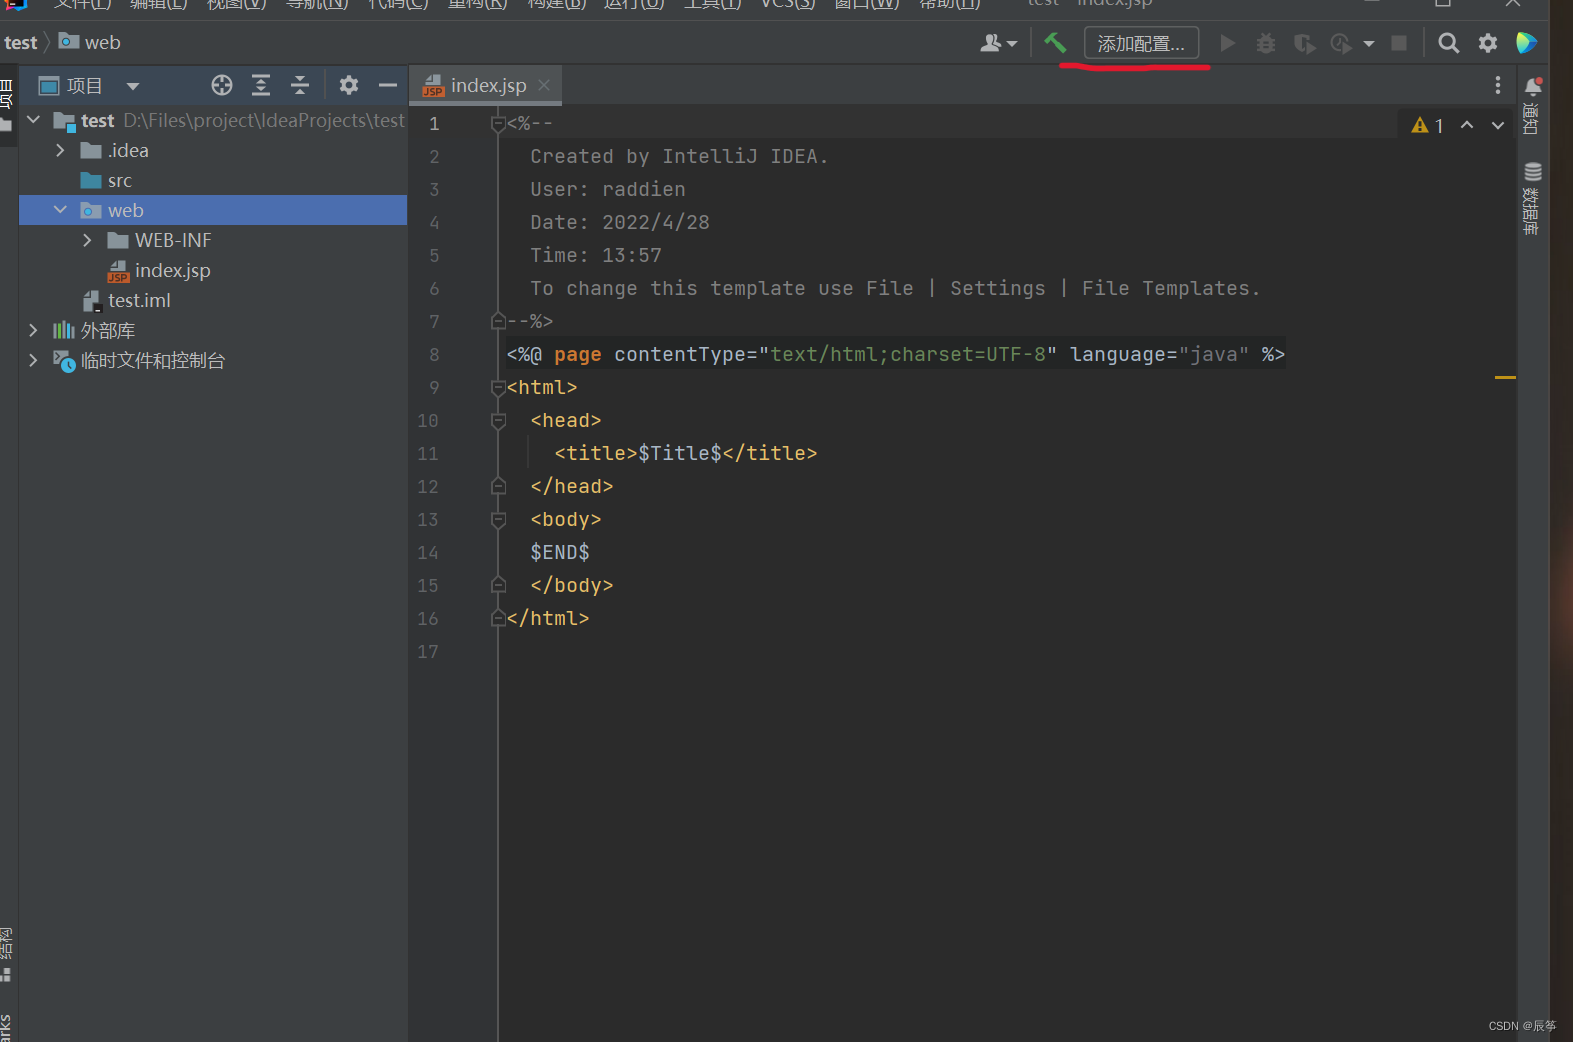Click the "User: raddien" comment line
Image resolution: width=1573 pixels, height=1042 pixels.
click(608, 189)
